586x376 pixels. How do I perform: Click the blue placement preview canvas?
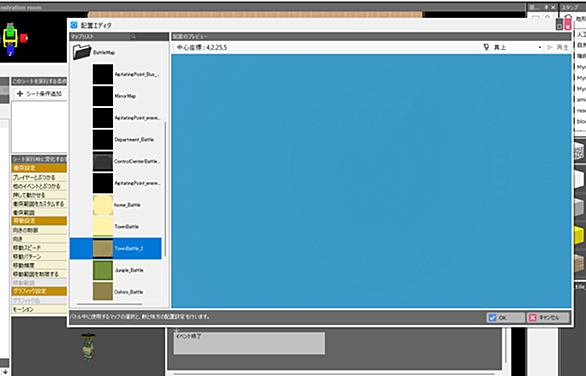pyautogui.click(x=371, y=181)
